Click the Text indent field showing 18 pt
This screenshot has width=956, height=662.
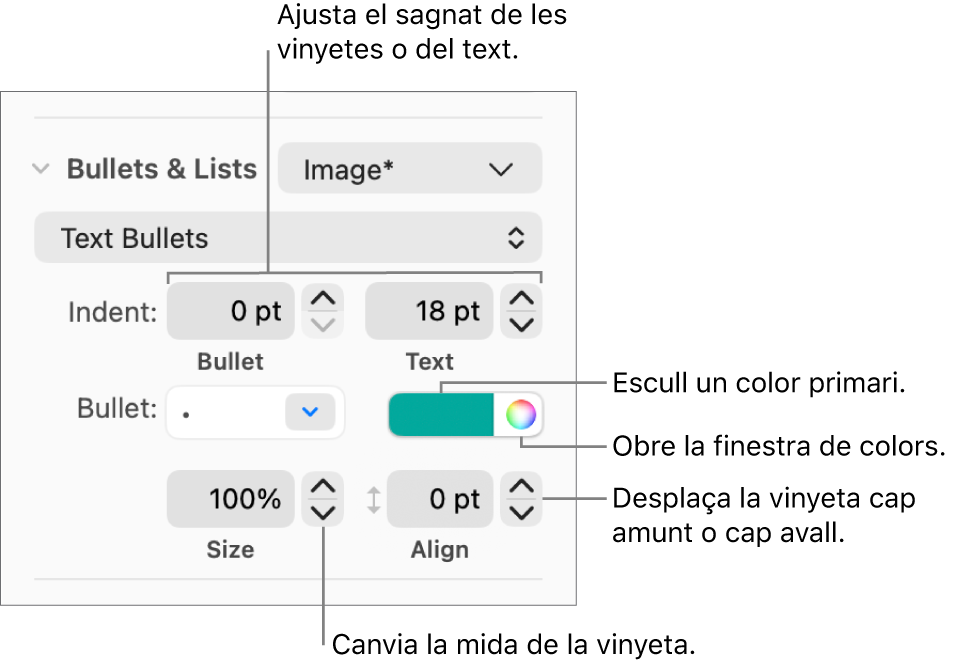[x=429, y=311]
